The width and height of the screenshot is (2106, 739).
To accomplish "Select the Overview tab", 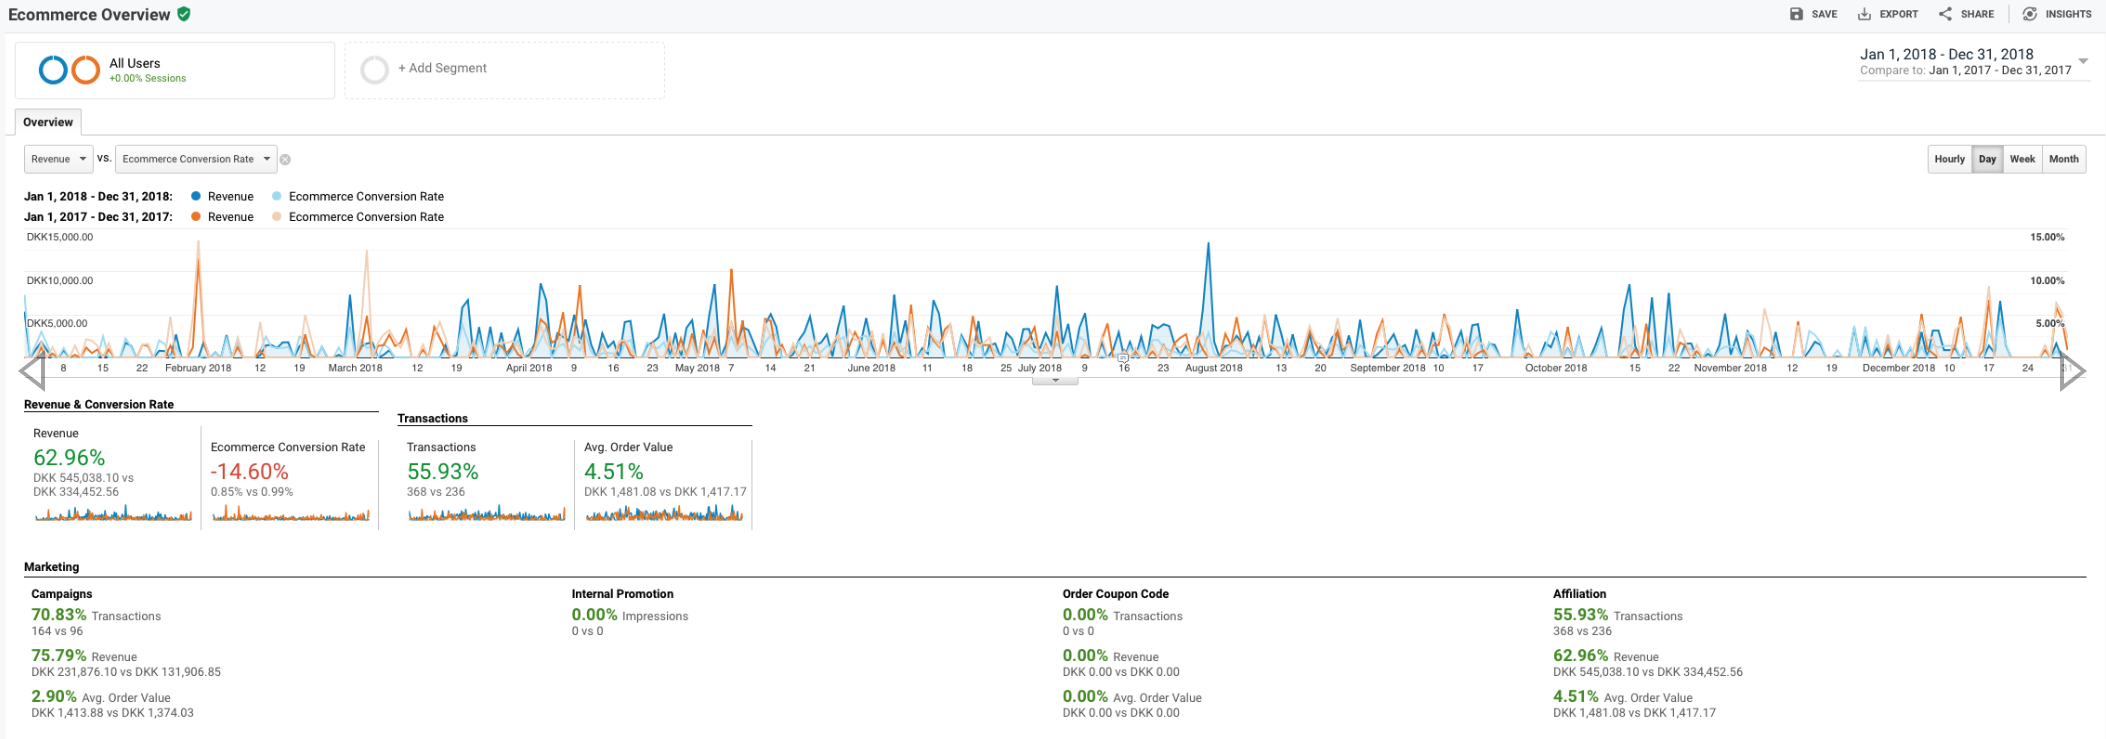I will pos(48,122).
